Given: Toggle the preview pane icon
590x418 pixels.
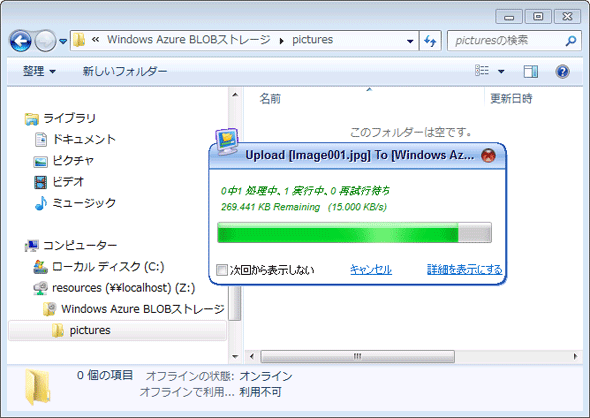Looking at the screenshot, I should pos(531,71).
